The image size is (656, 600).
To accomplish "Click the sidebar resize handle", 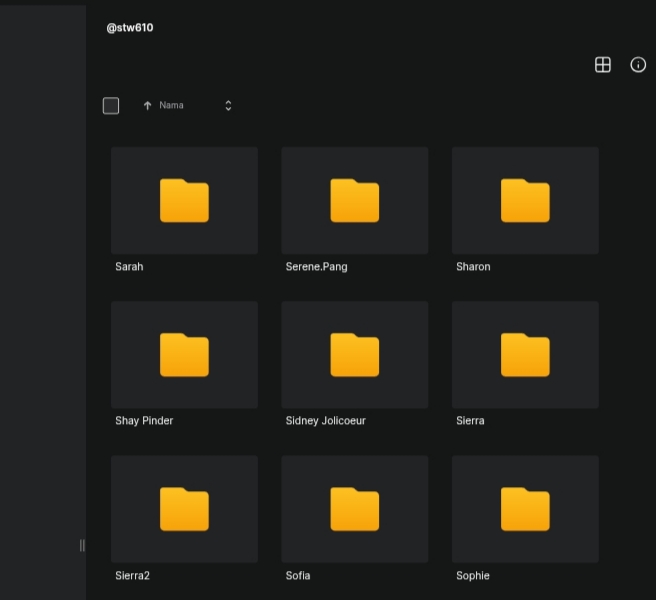I will click(82, 545).
